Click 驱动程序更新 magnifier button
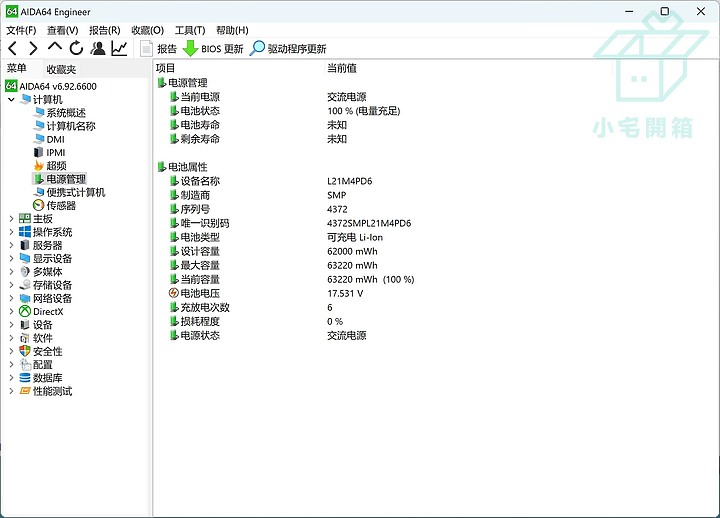 288,49
